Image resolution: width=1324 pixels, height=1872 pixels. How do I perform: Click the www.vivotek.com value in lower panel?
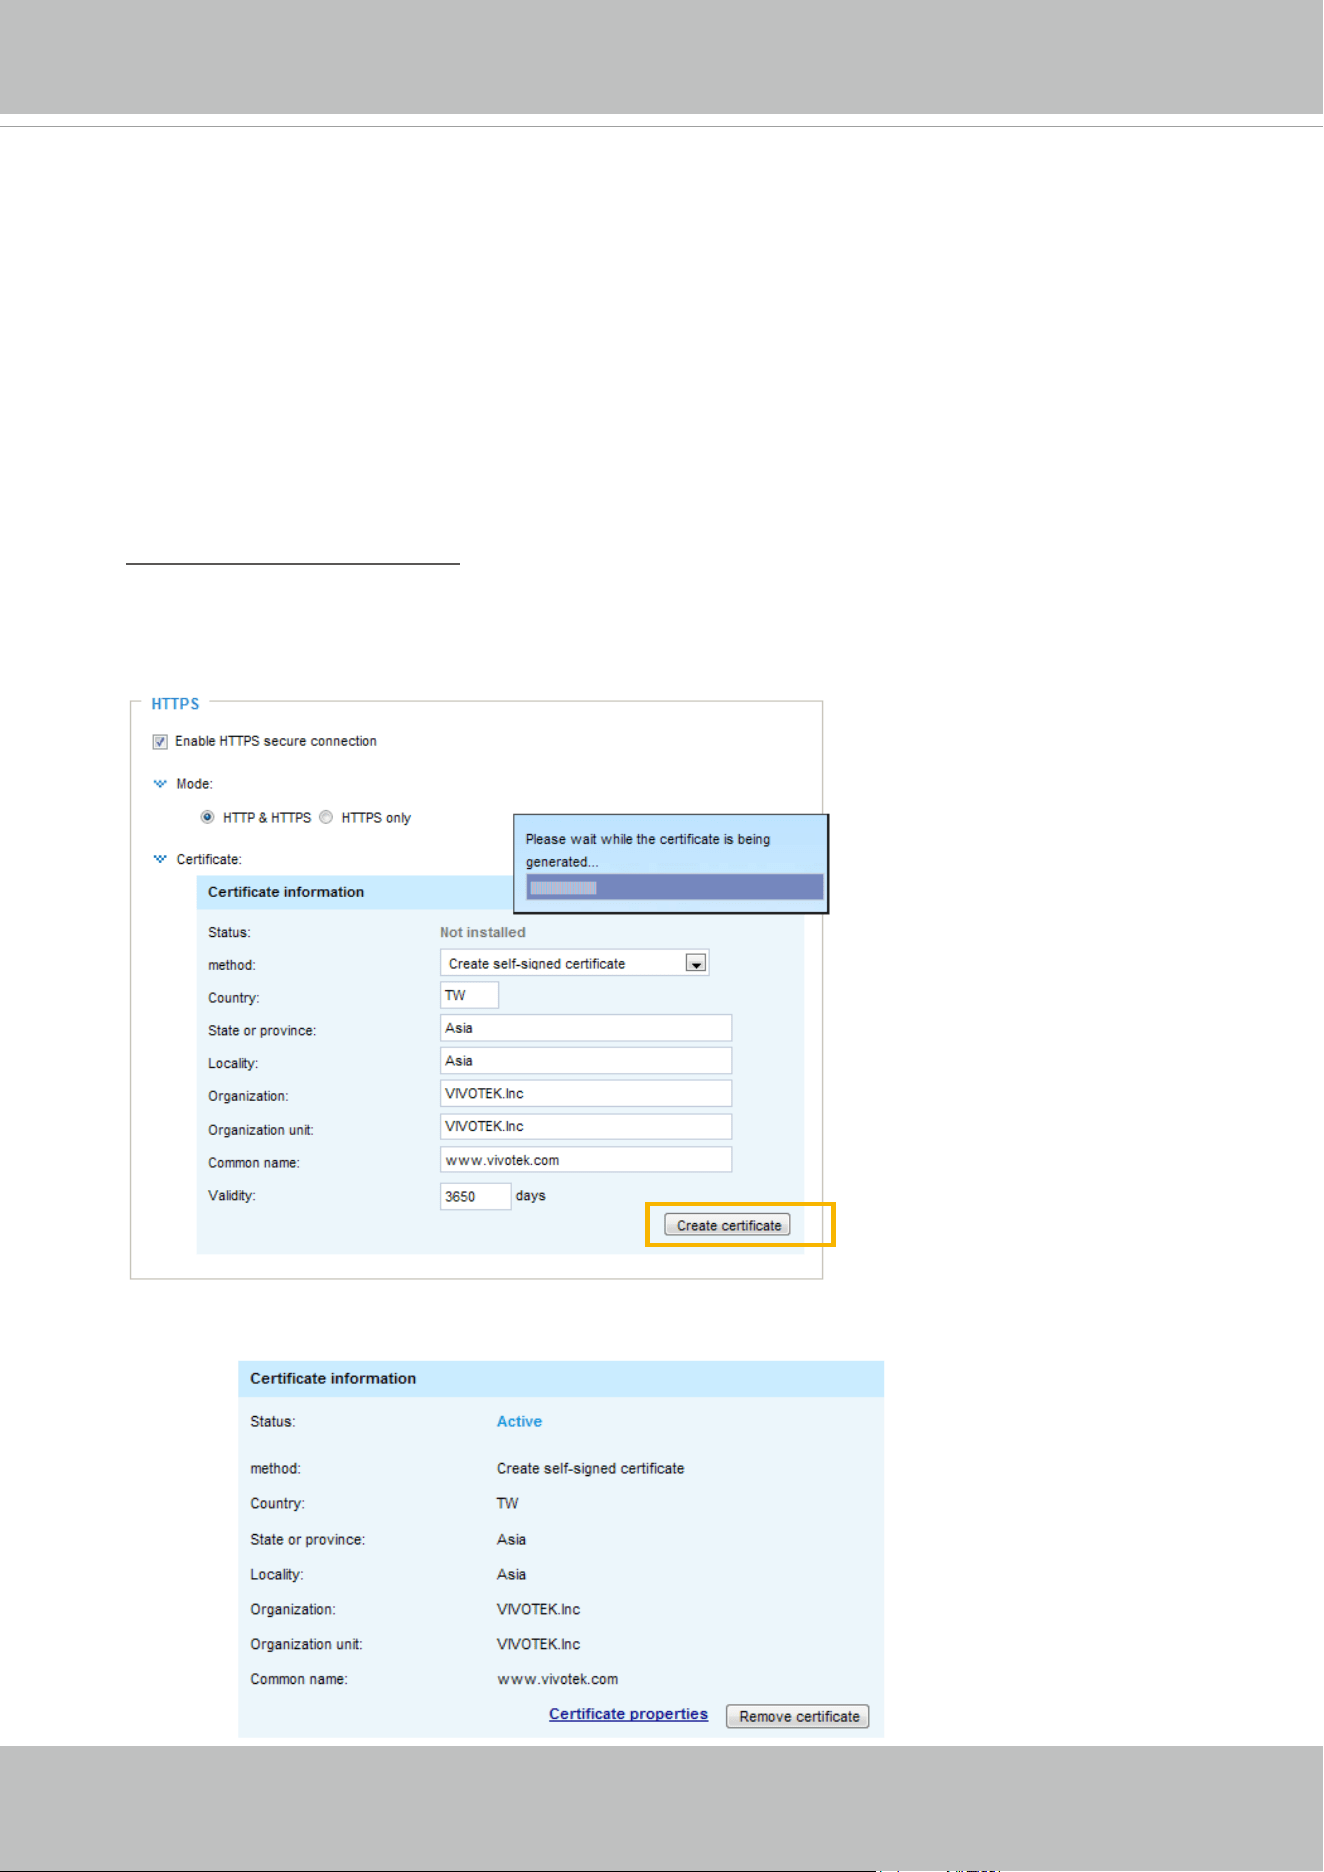tap(557, 1679)
